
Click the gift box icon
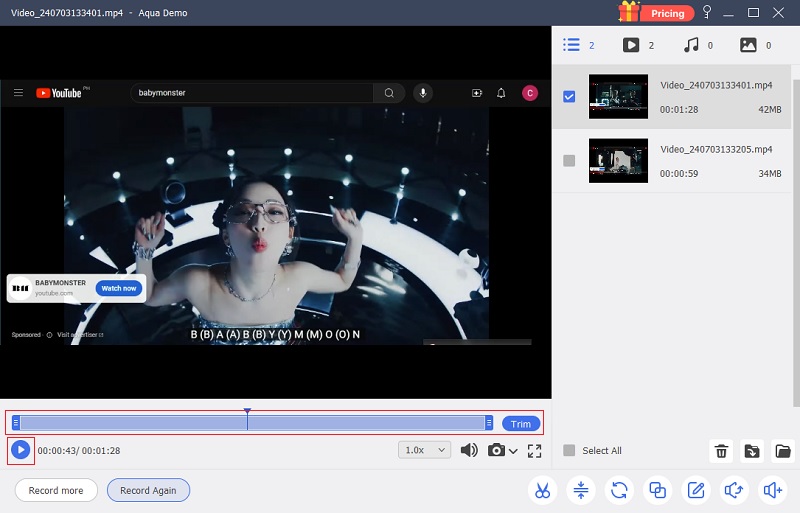[x=629, y=11]
